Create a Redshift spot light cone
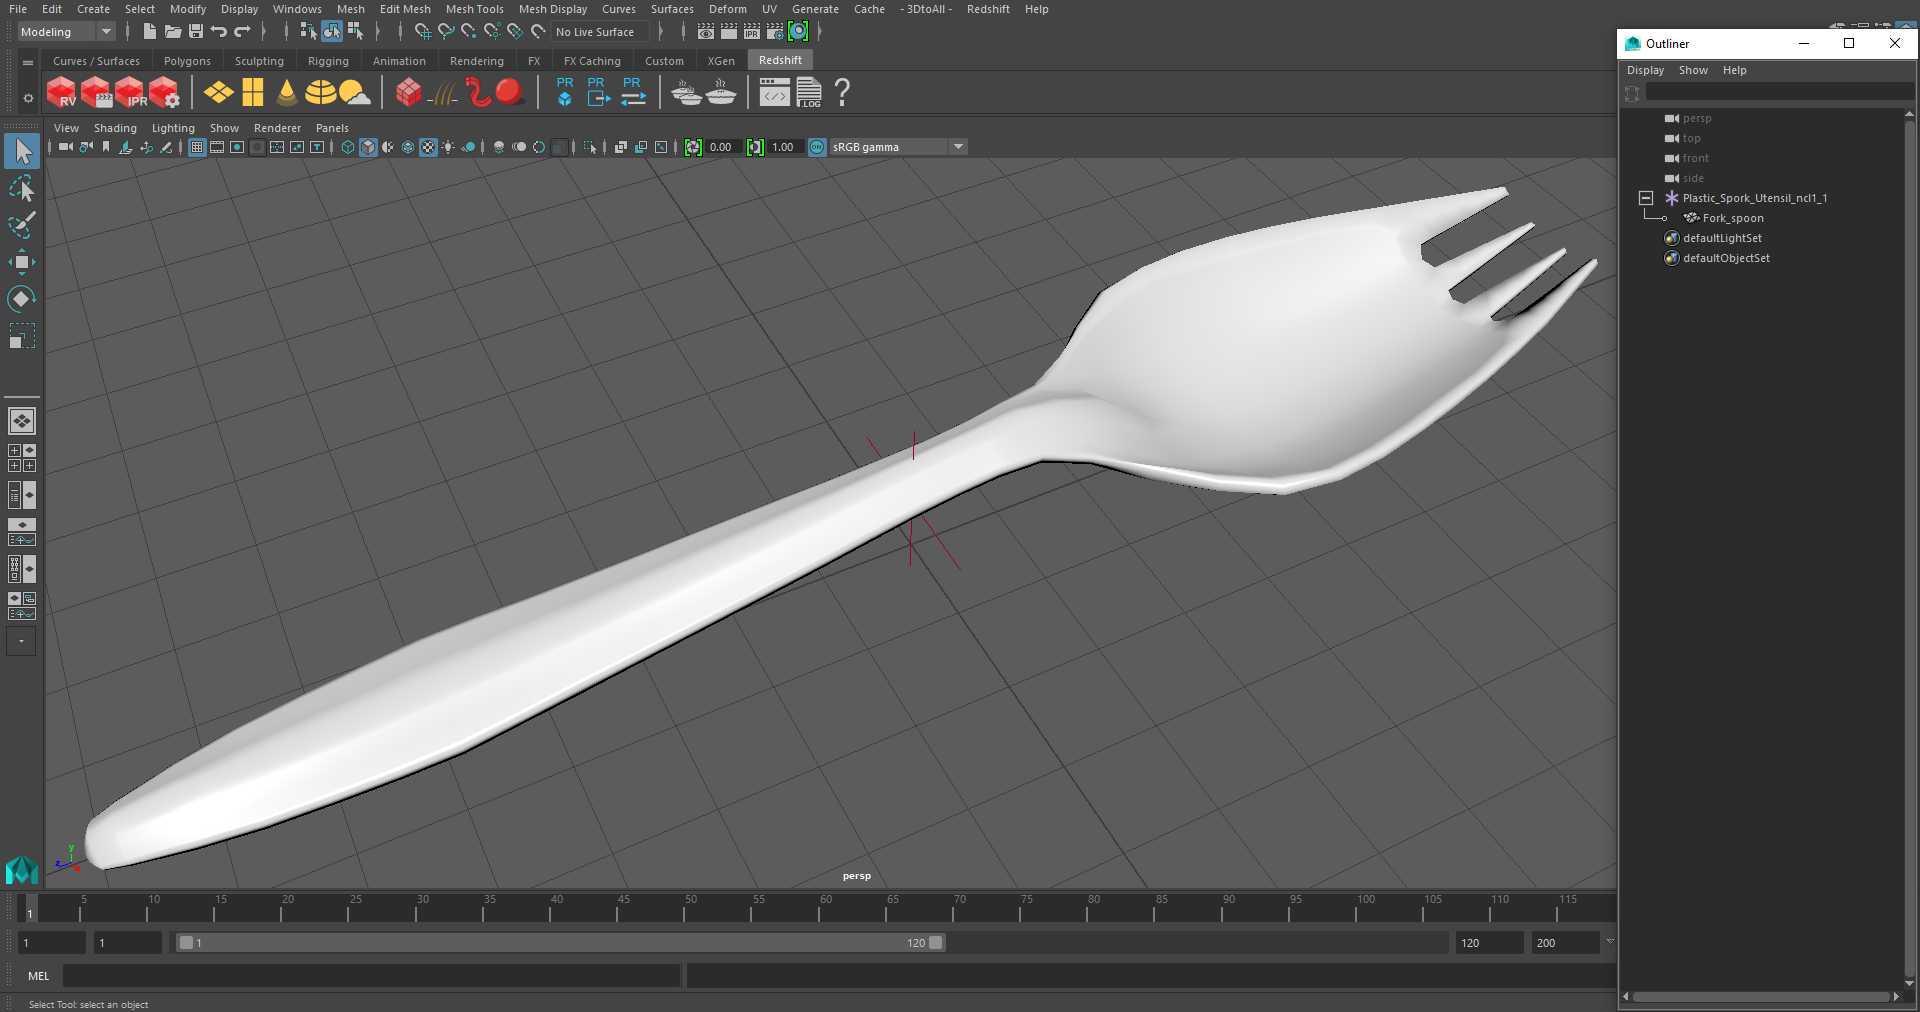 pyautogui.click(x=287, y=93)
